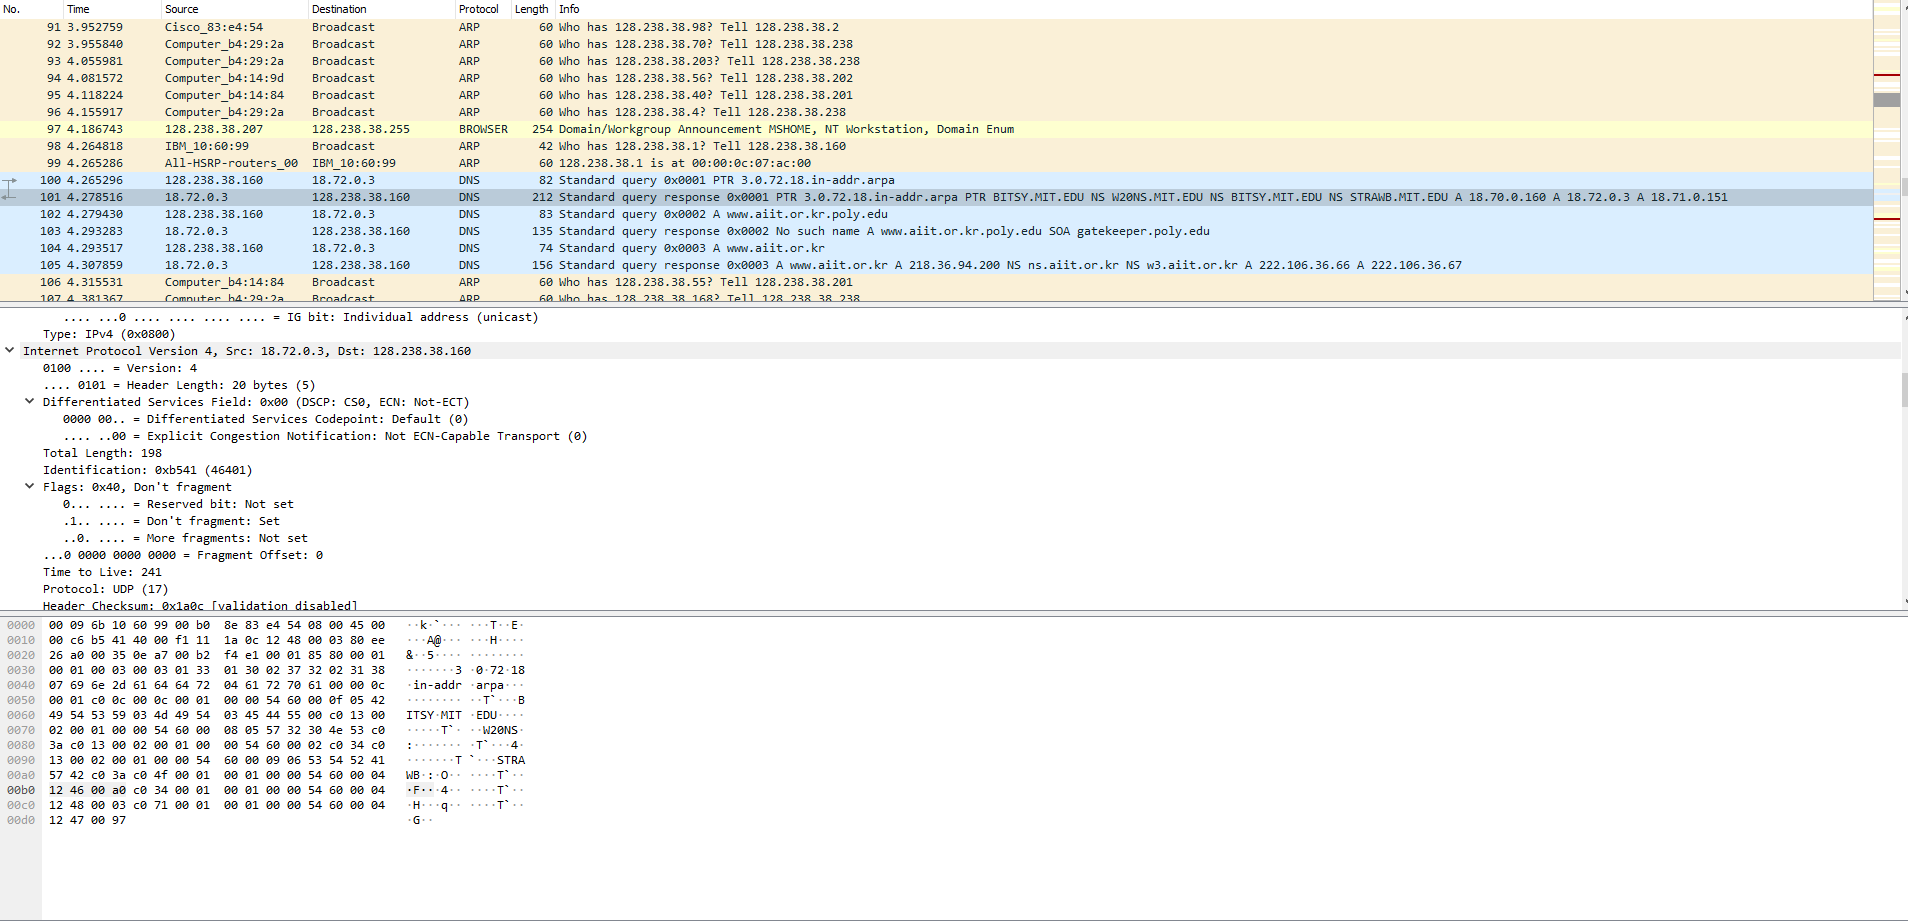Sort packets by the Length column
Image resolution: width=1908 pixels, height=921 pixels.
click(530, 9)
